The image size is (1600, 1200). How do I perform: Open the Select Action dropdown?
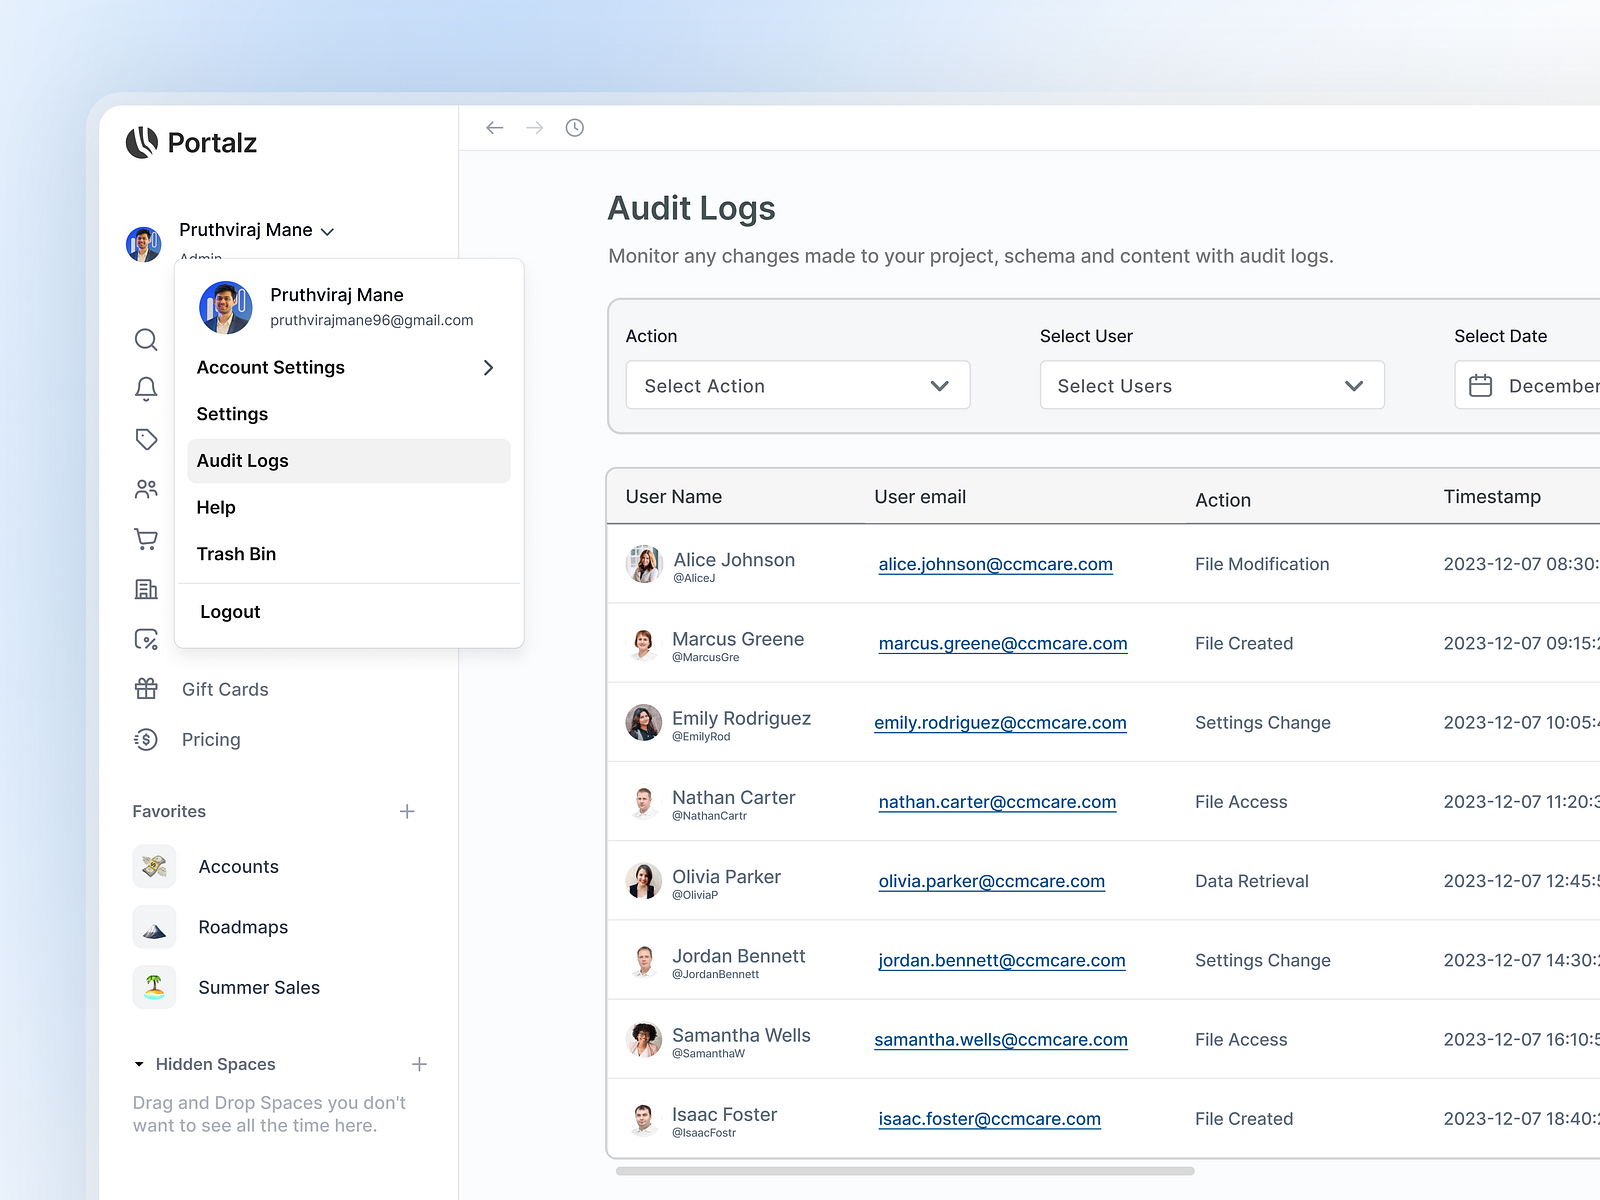(x=797, y=385)
